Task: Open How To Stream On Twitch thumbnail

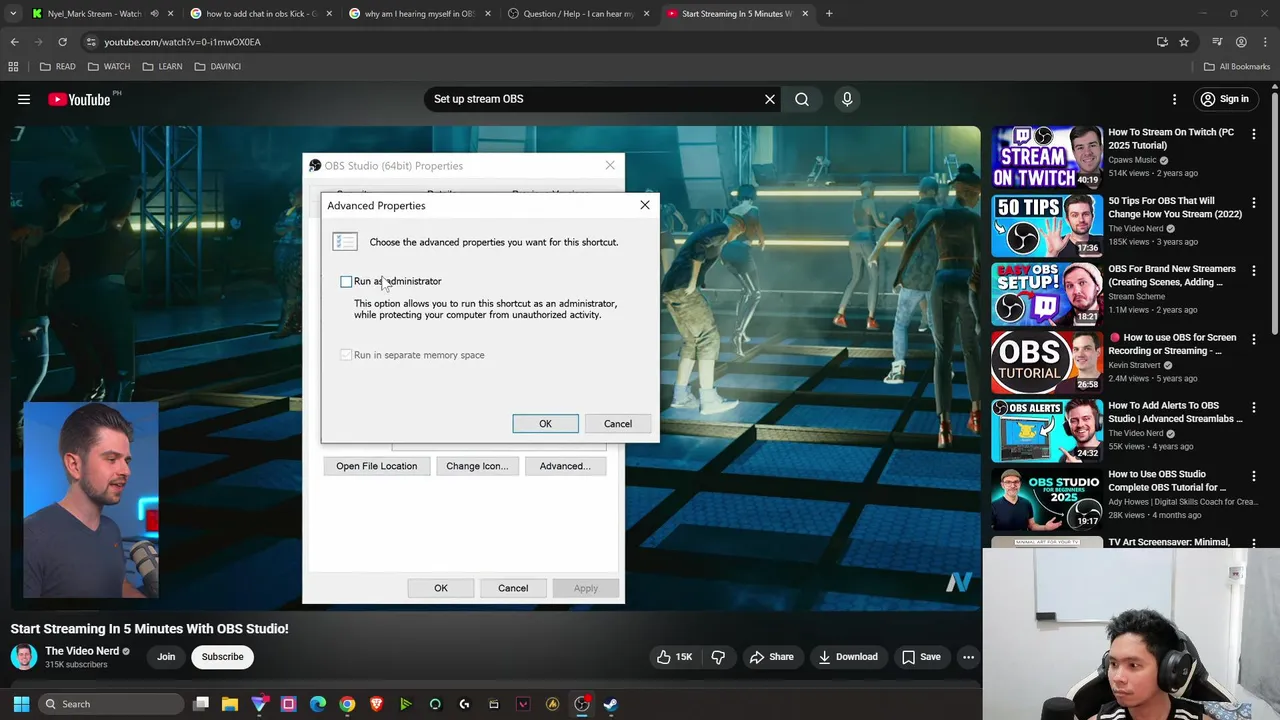Action: click(x=1047, y=157)
